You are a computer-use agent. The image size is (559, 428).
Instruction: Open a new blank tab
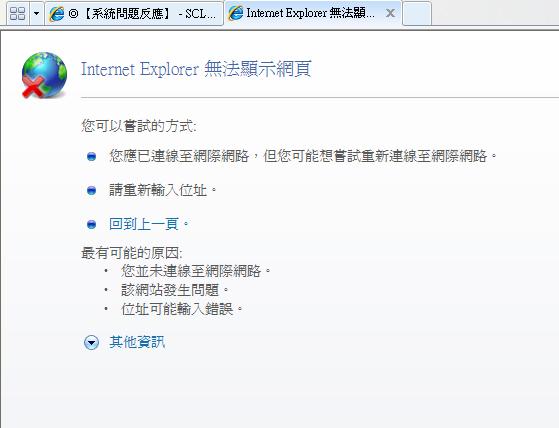[417, 14]
